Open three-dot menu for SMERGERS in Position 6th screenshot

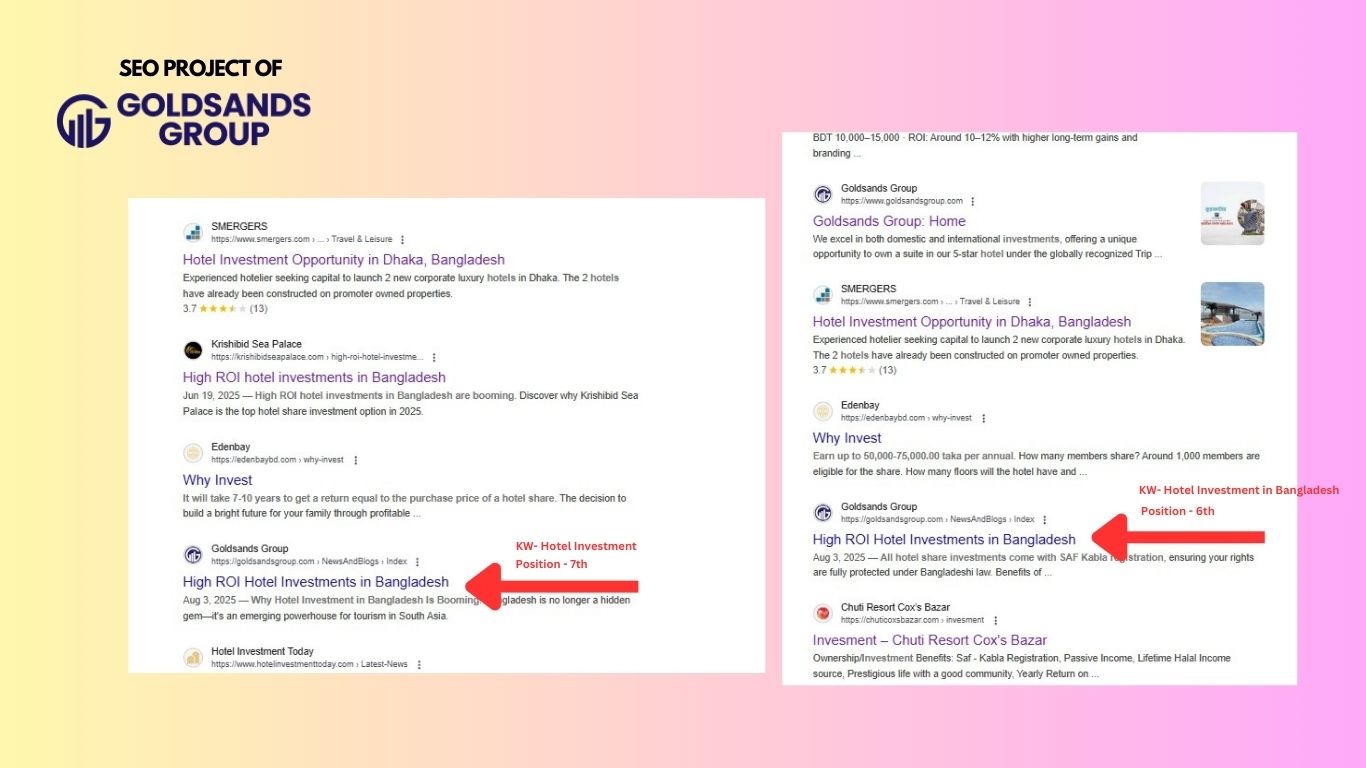pos(1030,302)
